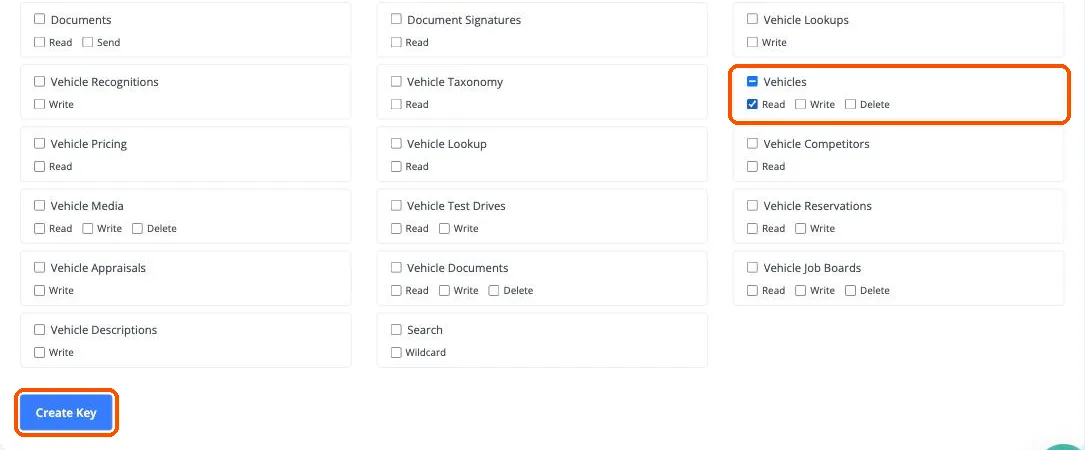Check the Vehicle Competitors group checkbox

pyautogui.click(x=752, y=144)
